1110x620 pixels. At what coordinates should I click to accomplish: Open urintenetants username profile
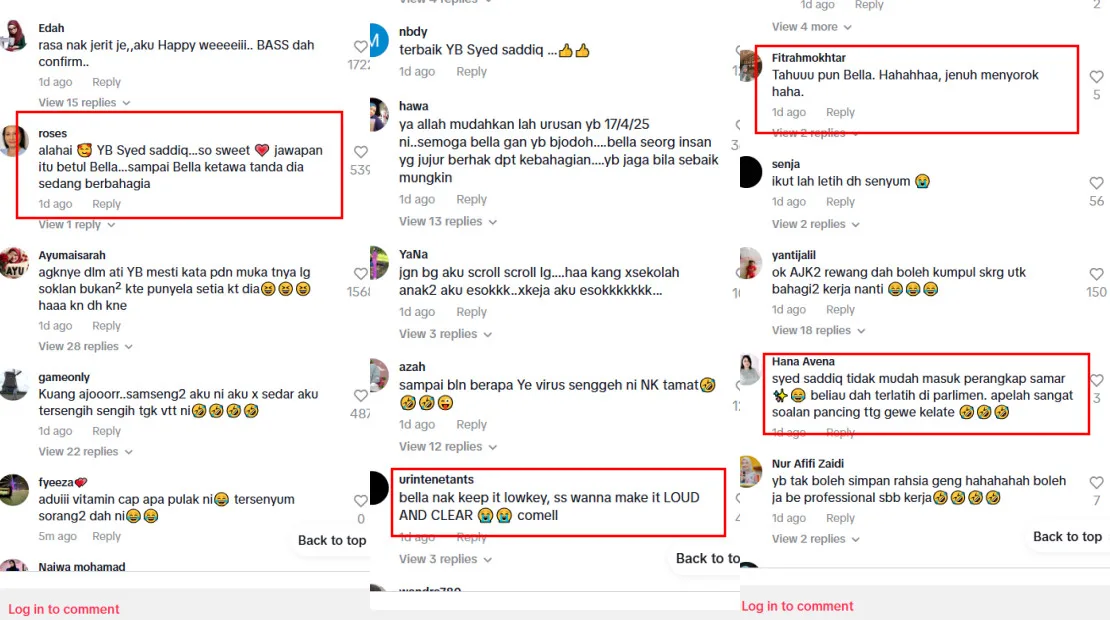436,479
